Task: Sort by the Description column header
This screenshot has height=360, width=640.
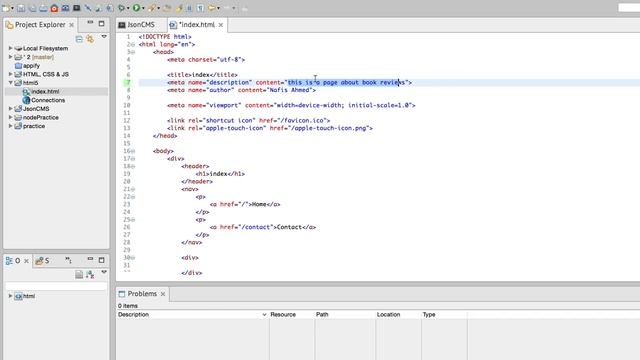Action: point(192,315)
